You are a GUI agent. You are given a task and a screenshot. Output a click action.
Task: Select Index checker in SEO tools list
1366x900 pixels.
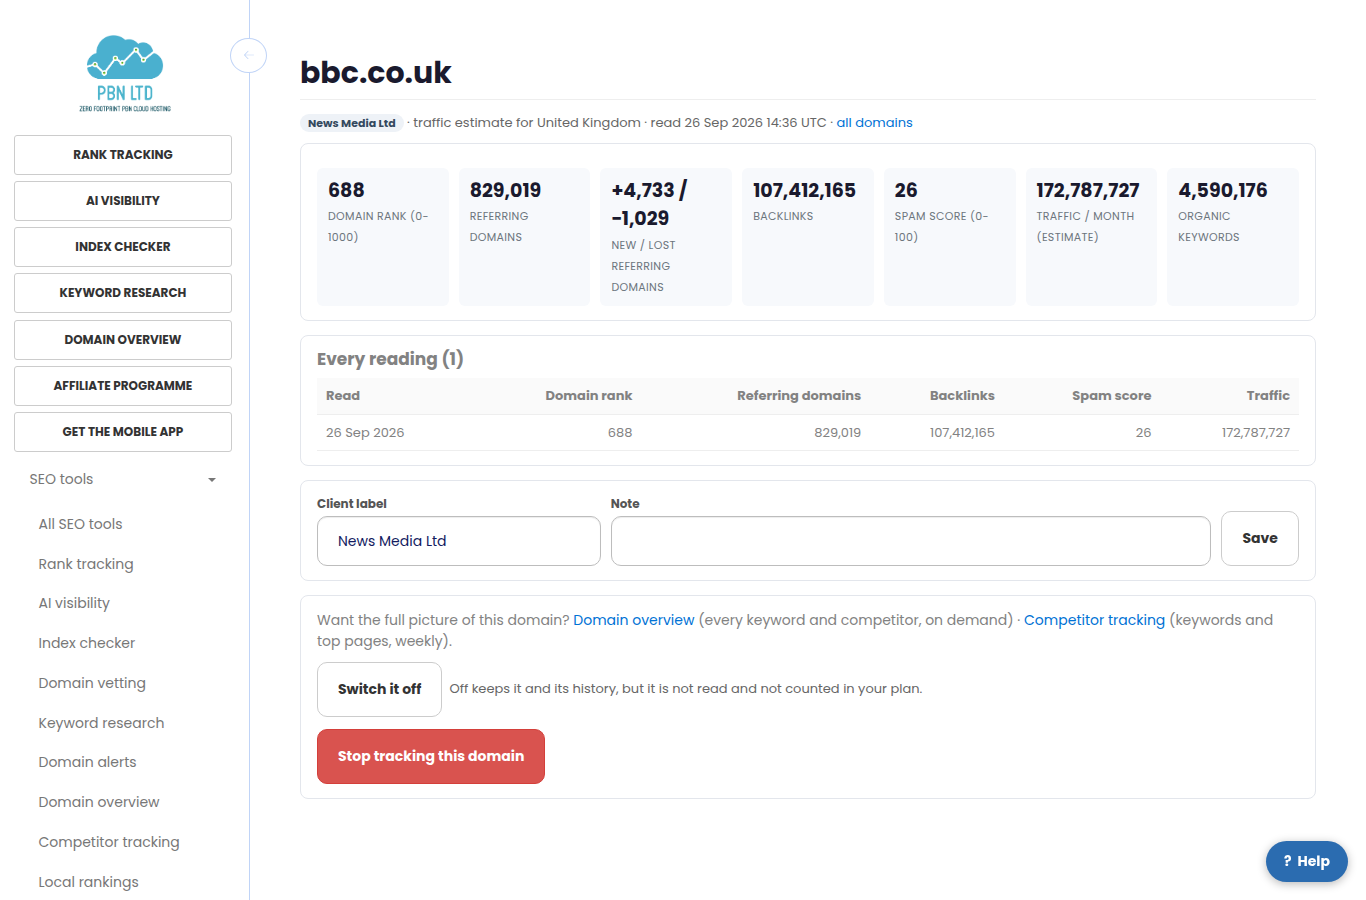pyautogui.click(x=87, y=643)
